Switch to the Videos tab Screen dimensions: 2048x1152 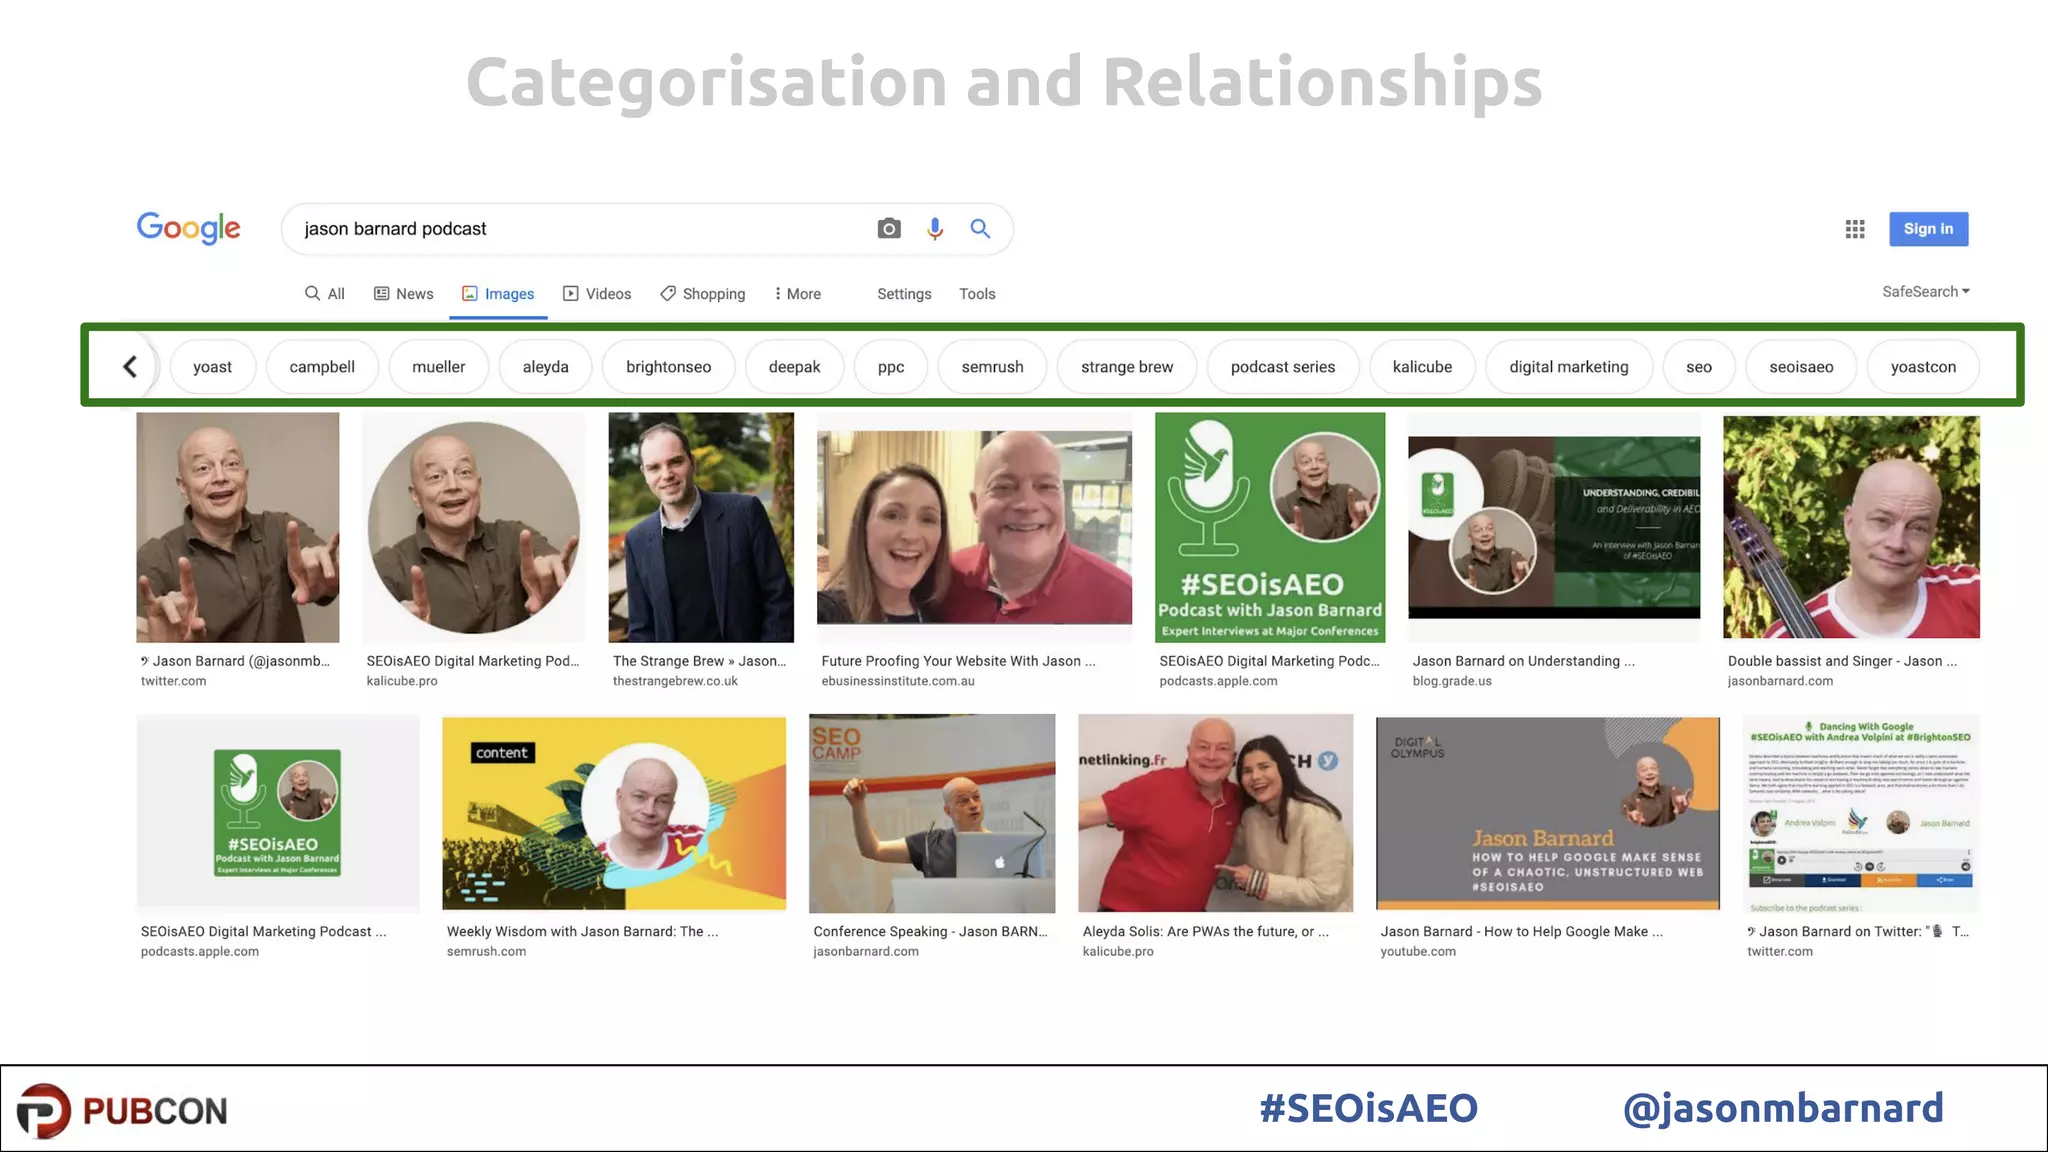(x=597, y=294)
